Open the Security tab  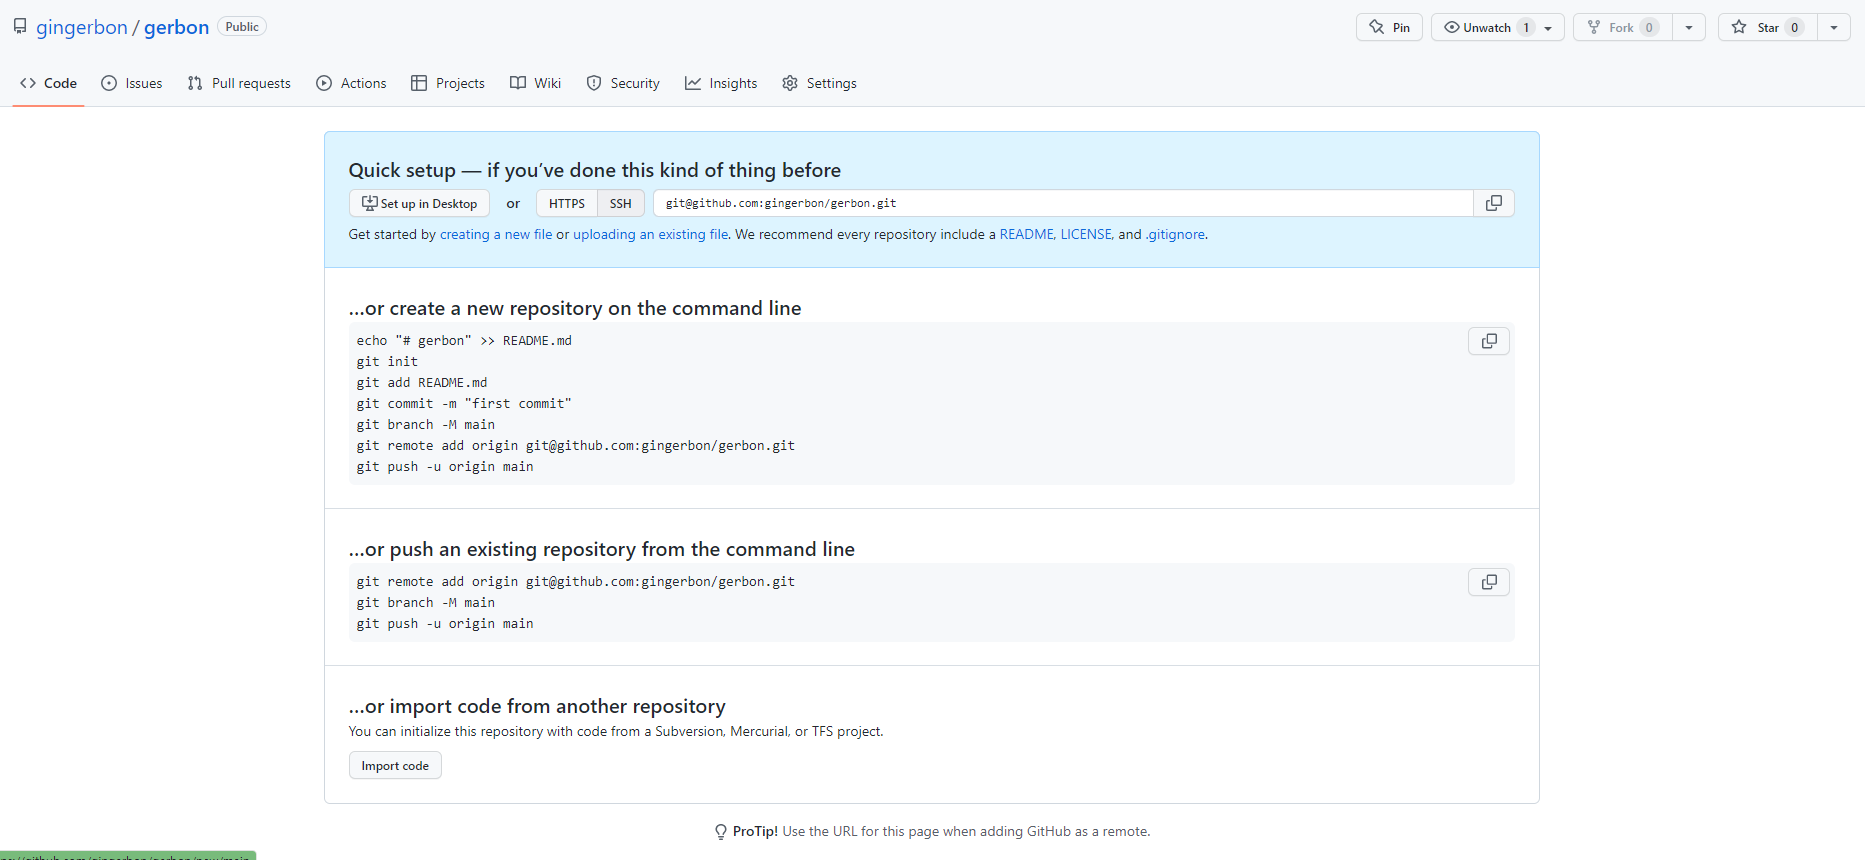pos(623,83)
